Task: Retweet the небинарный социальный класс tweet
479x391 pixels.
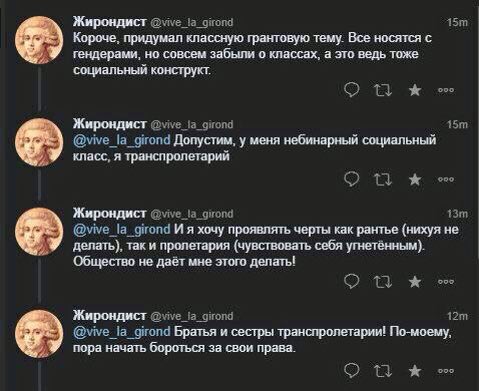Action: [383, 180]
